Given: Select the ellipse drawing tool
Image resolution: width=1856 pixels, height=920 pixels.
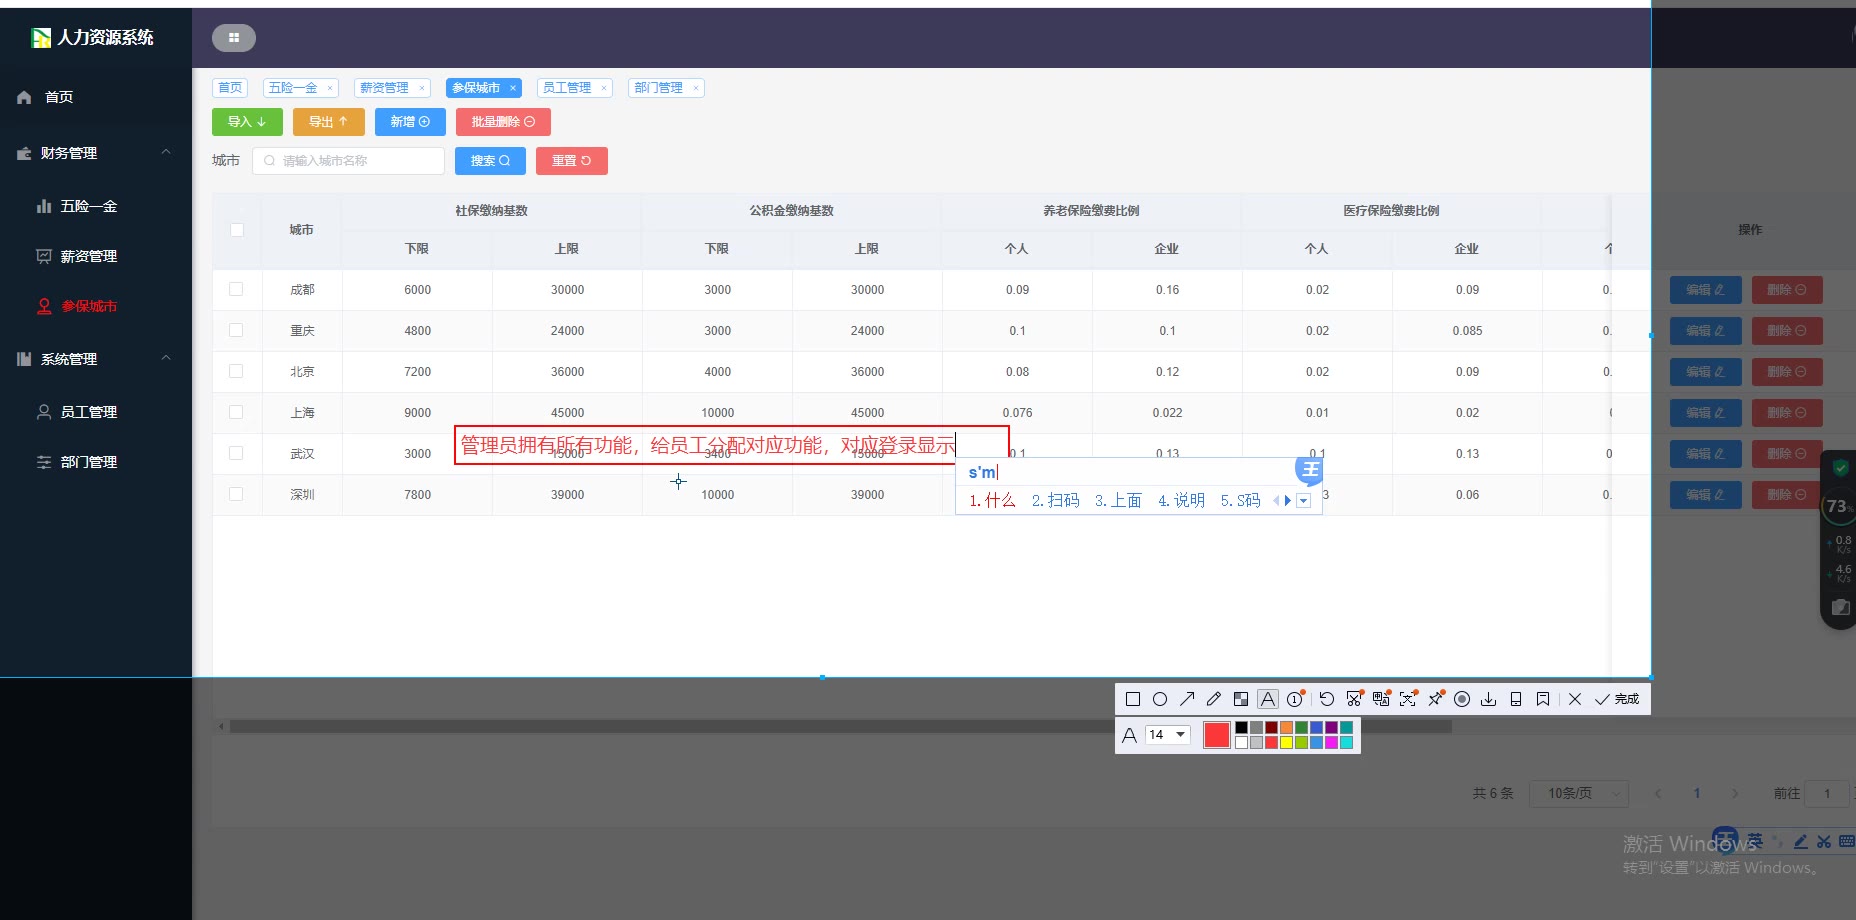Looking at the screenshot, I should (x=1160, y=699).
